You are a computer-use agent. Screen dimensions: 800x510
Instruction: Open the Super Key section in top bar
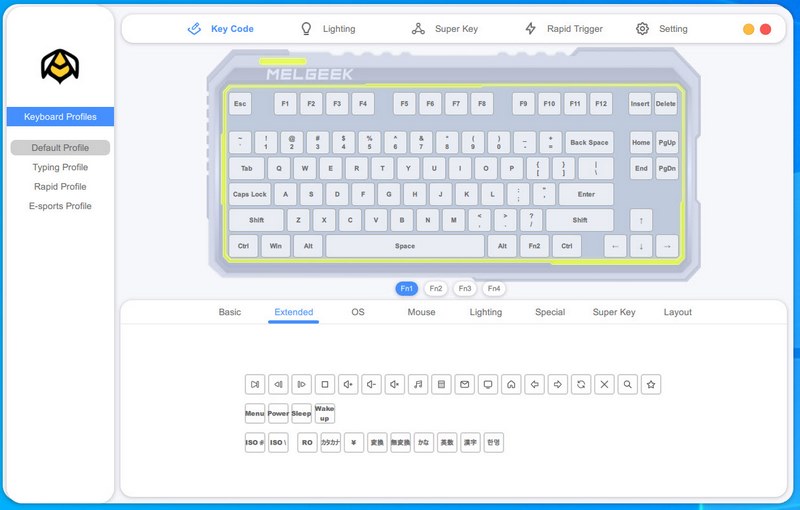click(445, 29)
